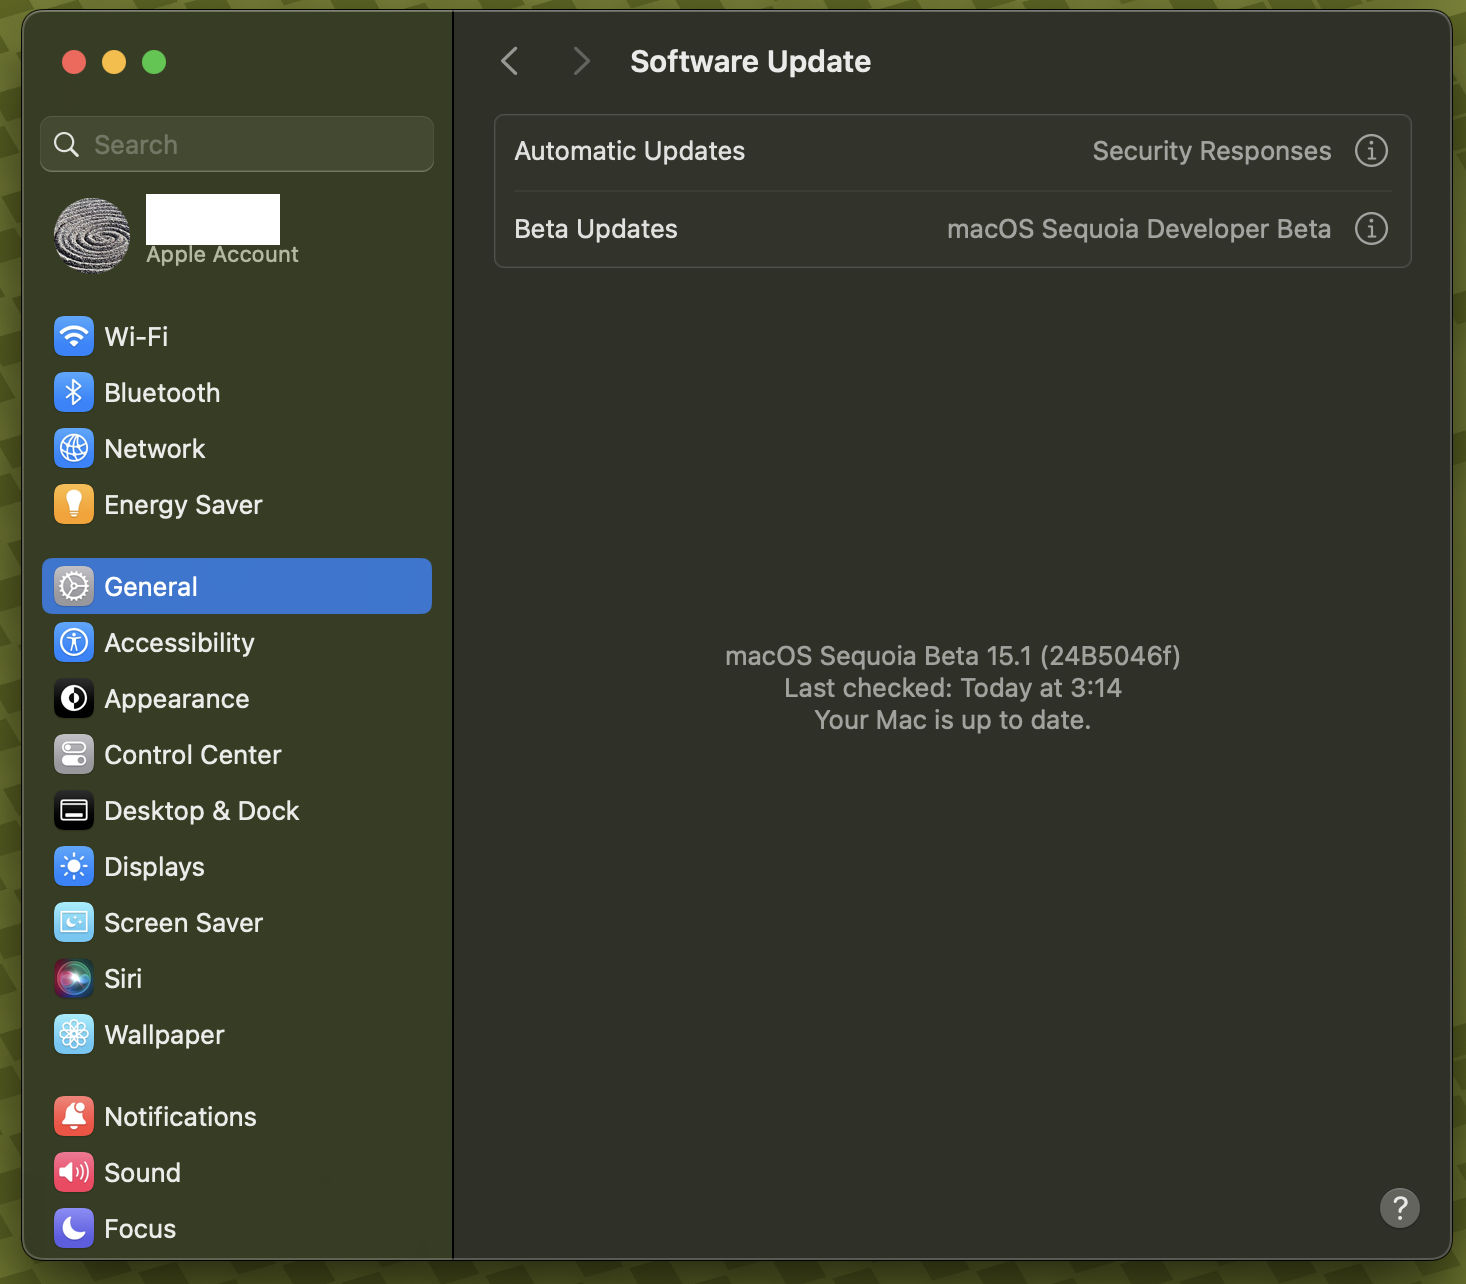
Task: Open the Network globe icon
Action: [74, 448]
